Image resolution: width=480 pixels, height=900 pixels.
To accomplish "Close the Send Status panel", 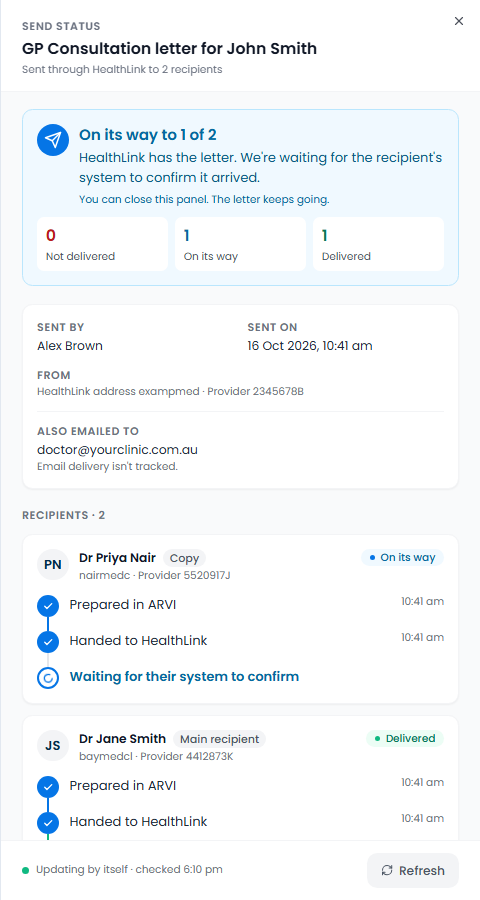I will [x=458, y=21].
